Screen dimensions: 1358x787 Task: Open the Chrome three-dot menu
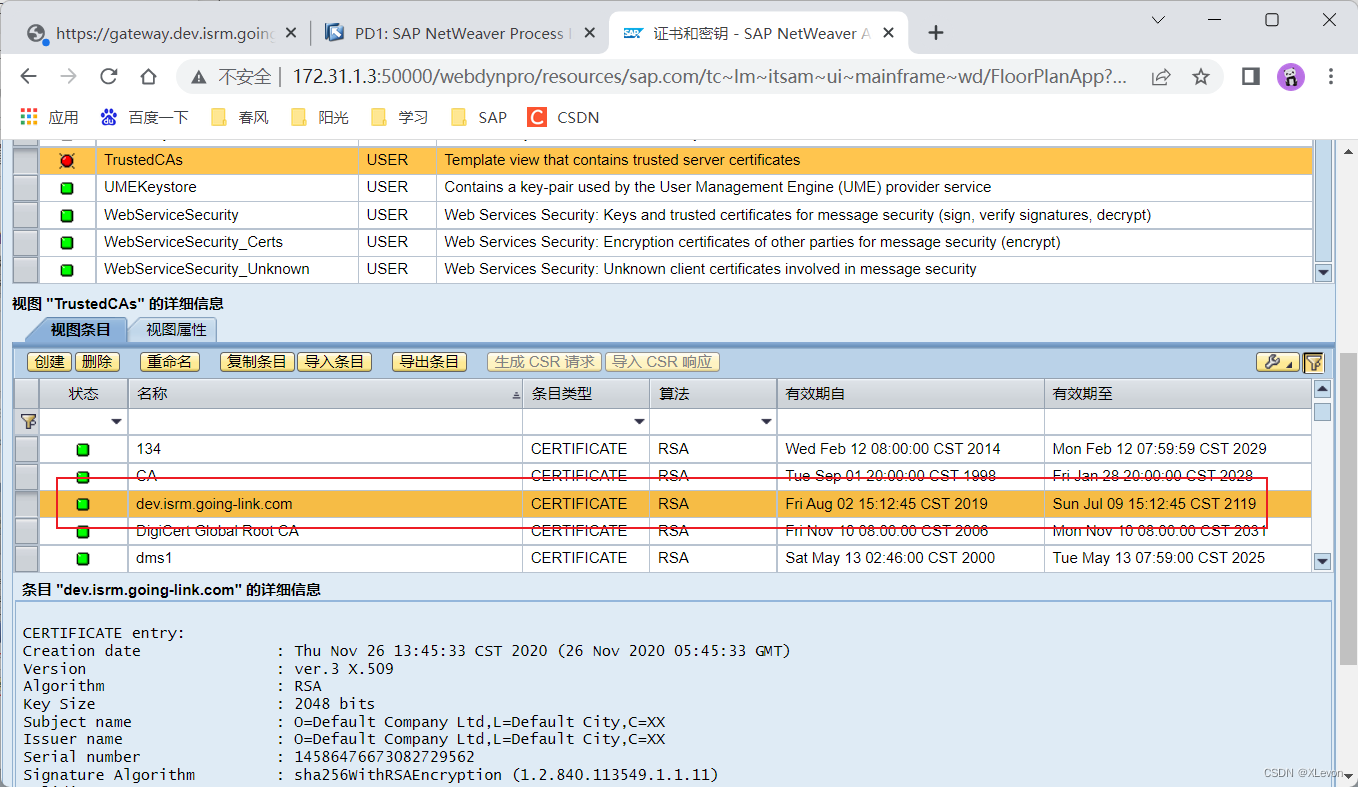[1331, 77]
